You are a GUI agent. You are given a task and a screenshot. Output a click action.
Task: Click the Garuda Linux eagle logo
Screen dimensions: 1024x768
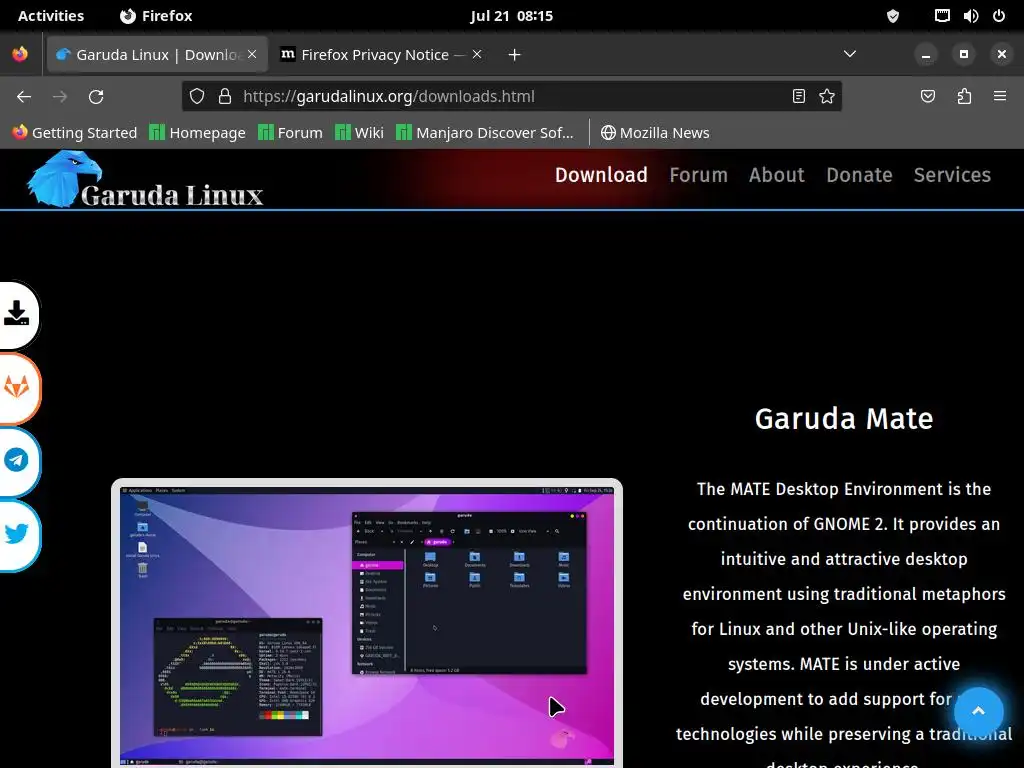point(64,179)
